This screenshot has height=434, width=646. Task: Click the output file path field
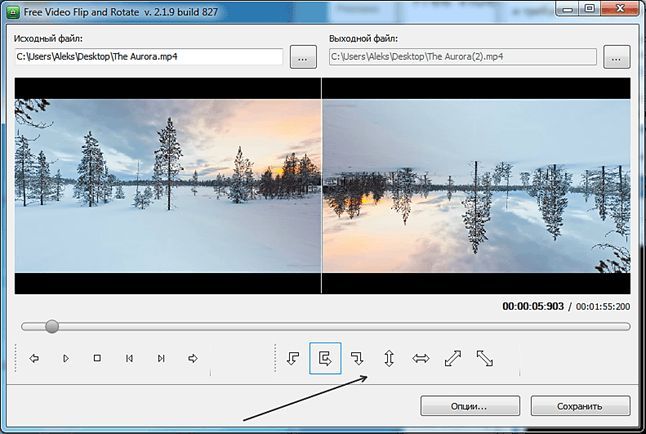(x=463, y=57)
